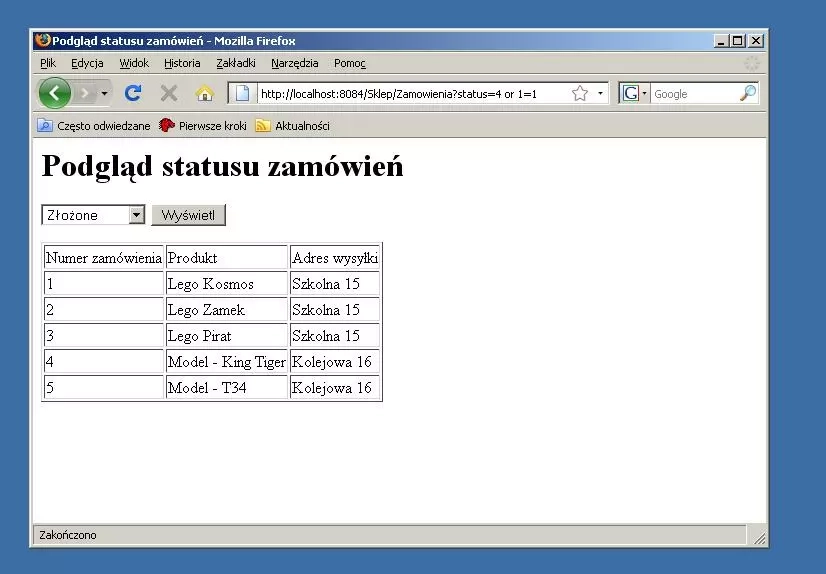This screenshot has width=826, height=574.
Task: Open the Aktualności feed bookmark
Action: coord(292,126)
